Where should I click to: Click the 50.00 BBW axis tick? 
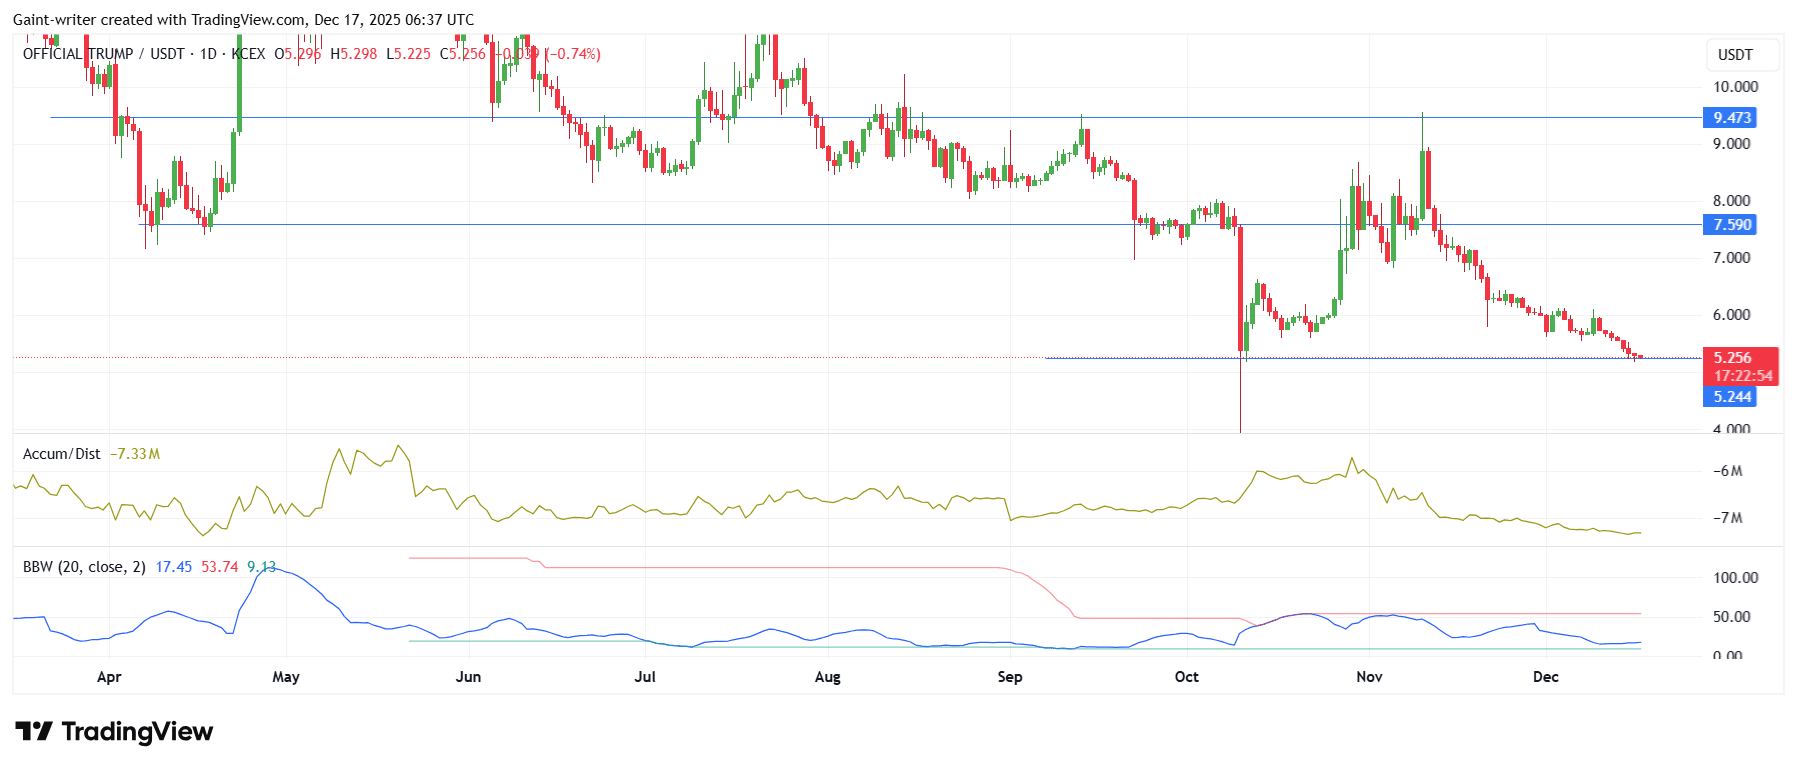click(1731, 617)
